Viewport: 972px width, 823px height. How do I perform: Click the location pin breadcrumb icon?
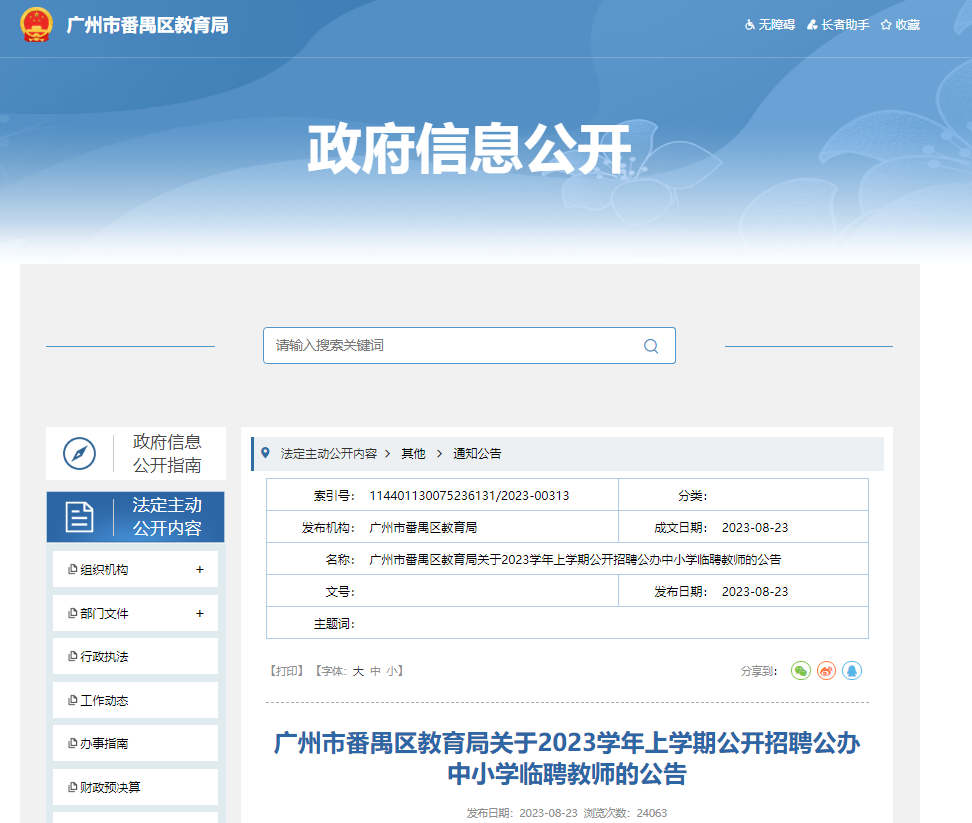coord(265,453)
